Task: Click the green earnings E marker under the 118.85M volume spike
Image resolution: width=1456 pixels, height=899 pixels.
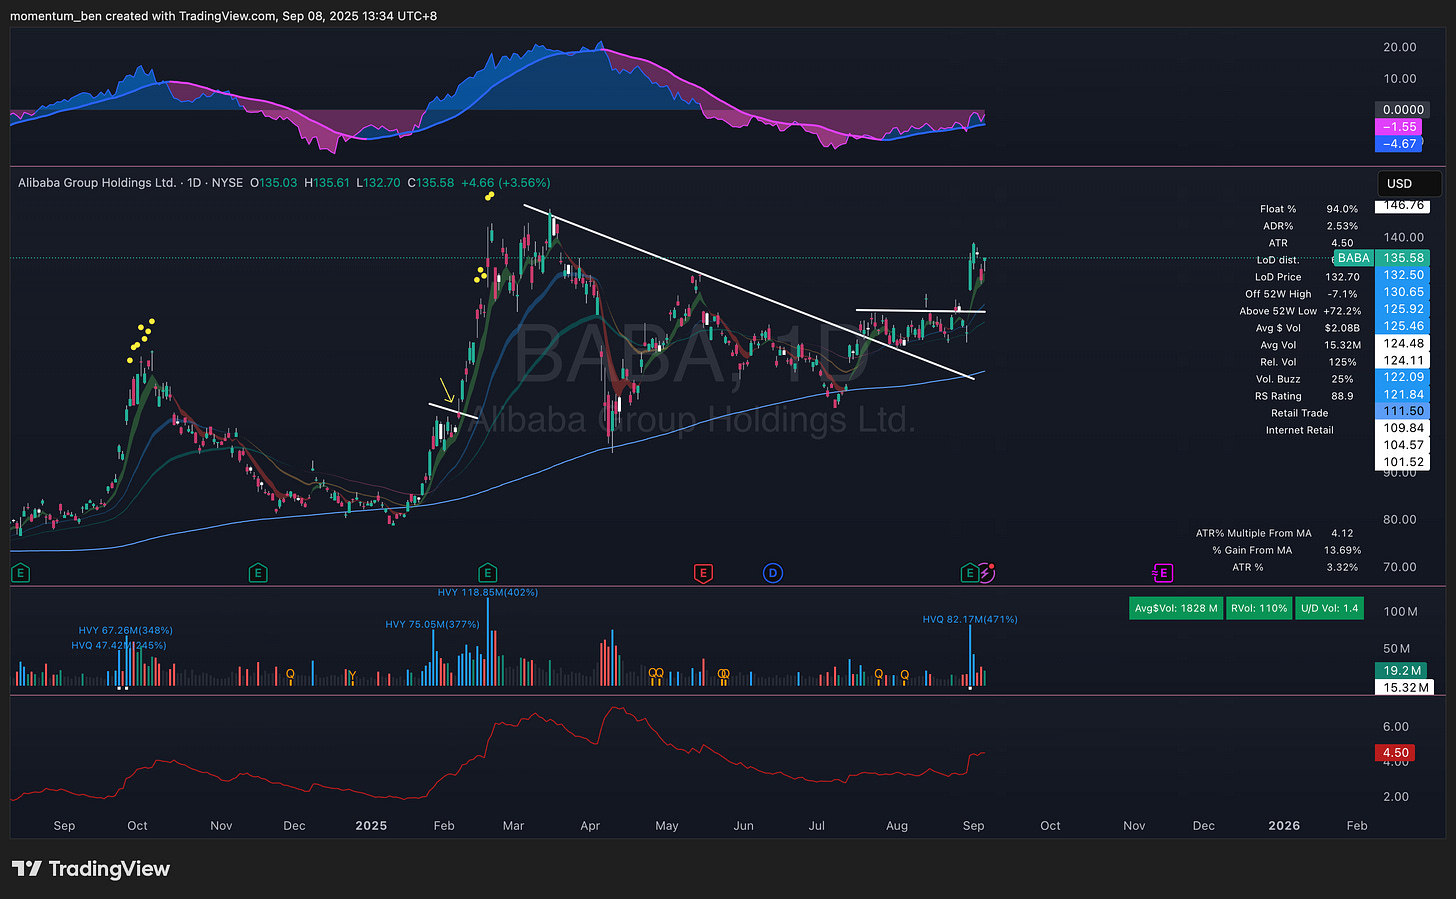Action: click(487, 573)
